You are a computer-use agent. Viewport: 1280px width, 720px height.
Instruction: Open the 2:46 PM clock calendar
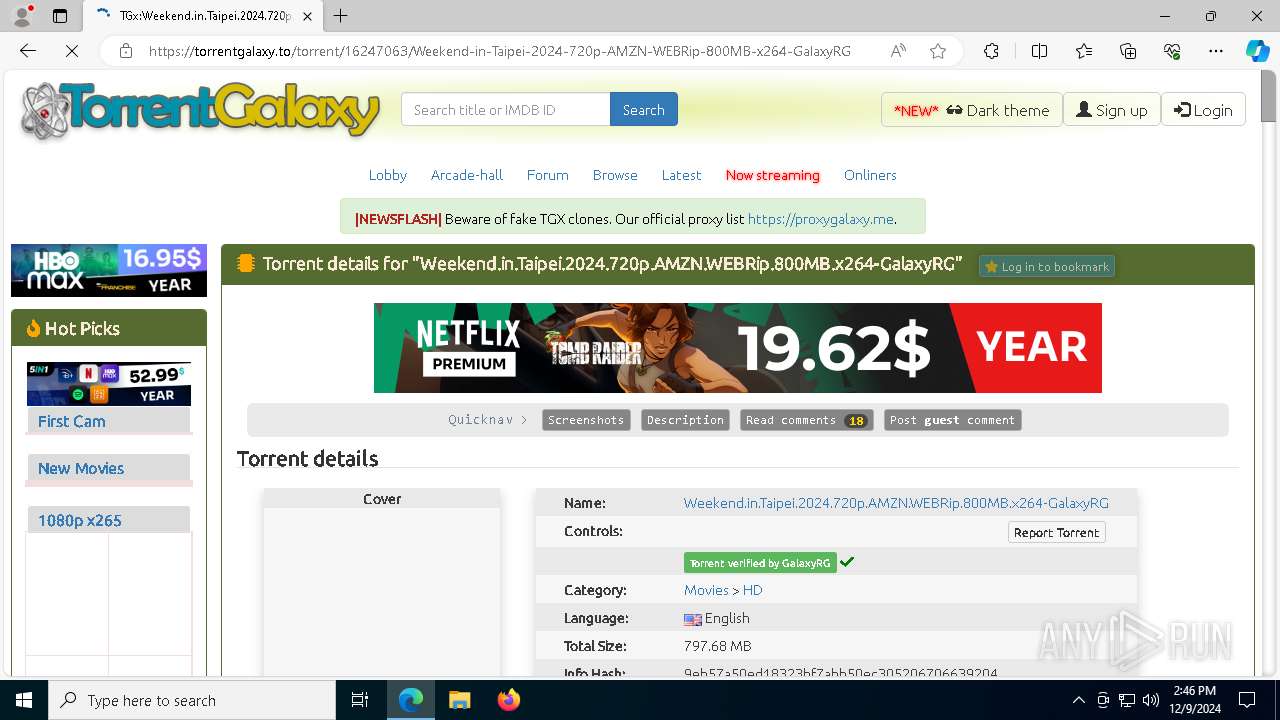1194,700
